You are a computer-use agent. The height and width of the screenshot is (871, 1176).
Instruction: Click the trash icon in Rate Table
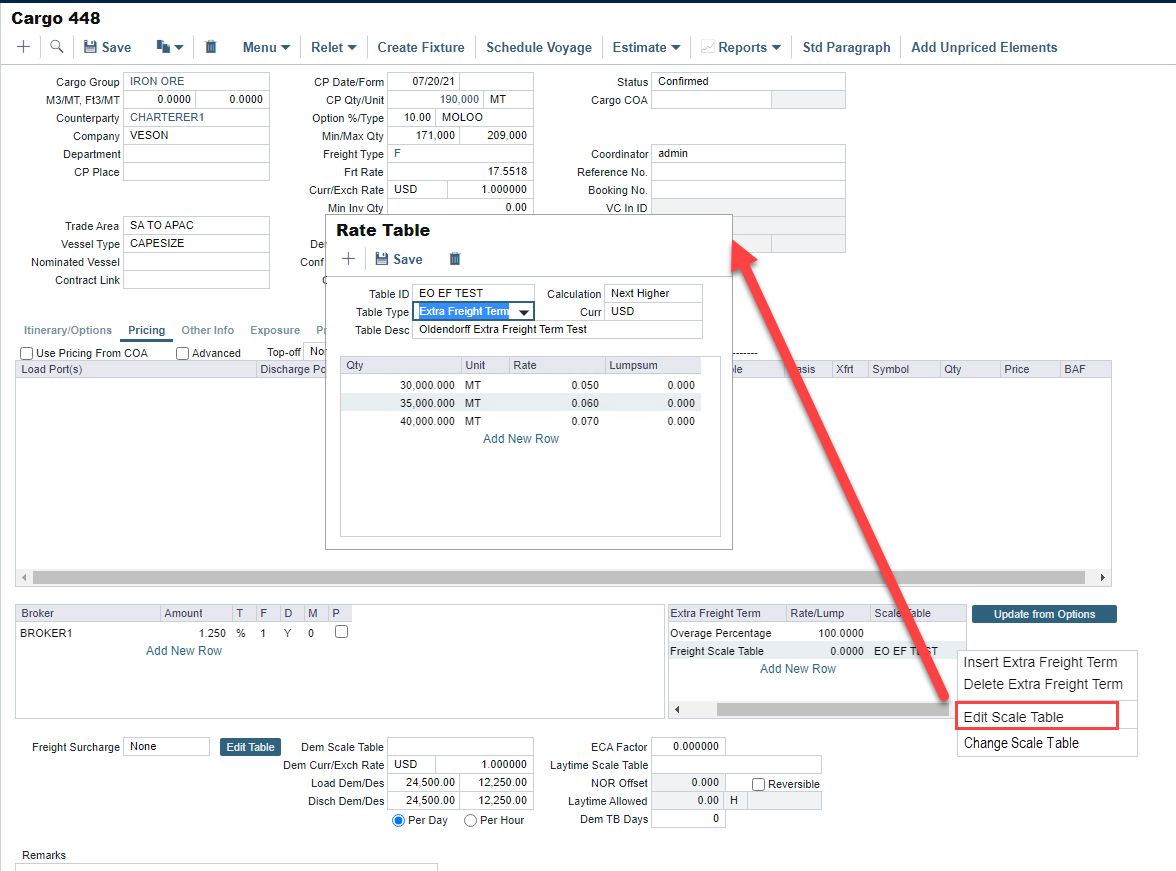455,259
